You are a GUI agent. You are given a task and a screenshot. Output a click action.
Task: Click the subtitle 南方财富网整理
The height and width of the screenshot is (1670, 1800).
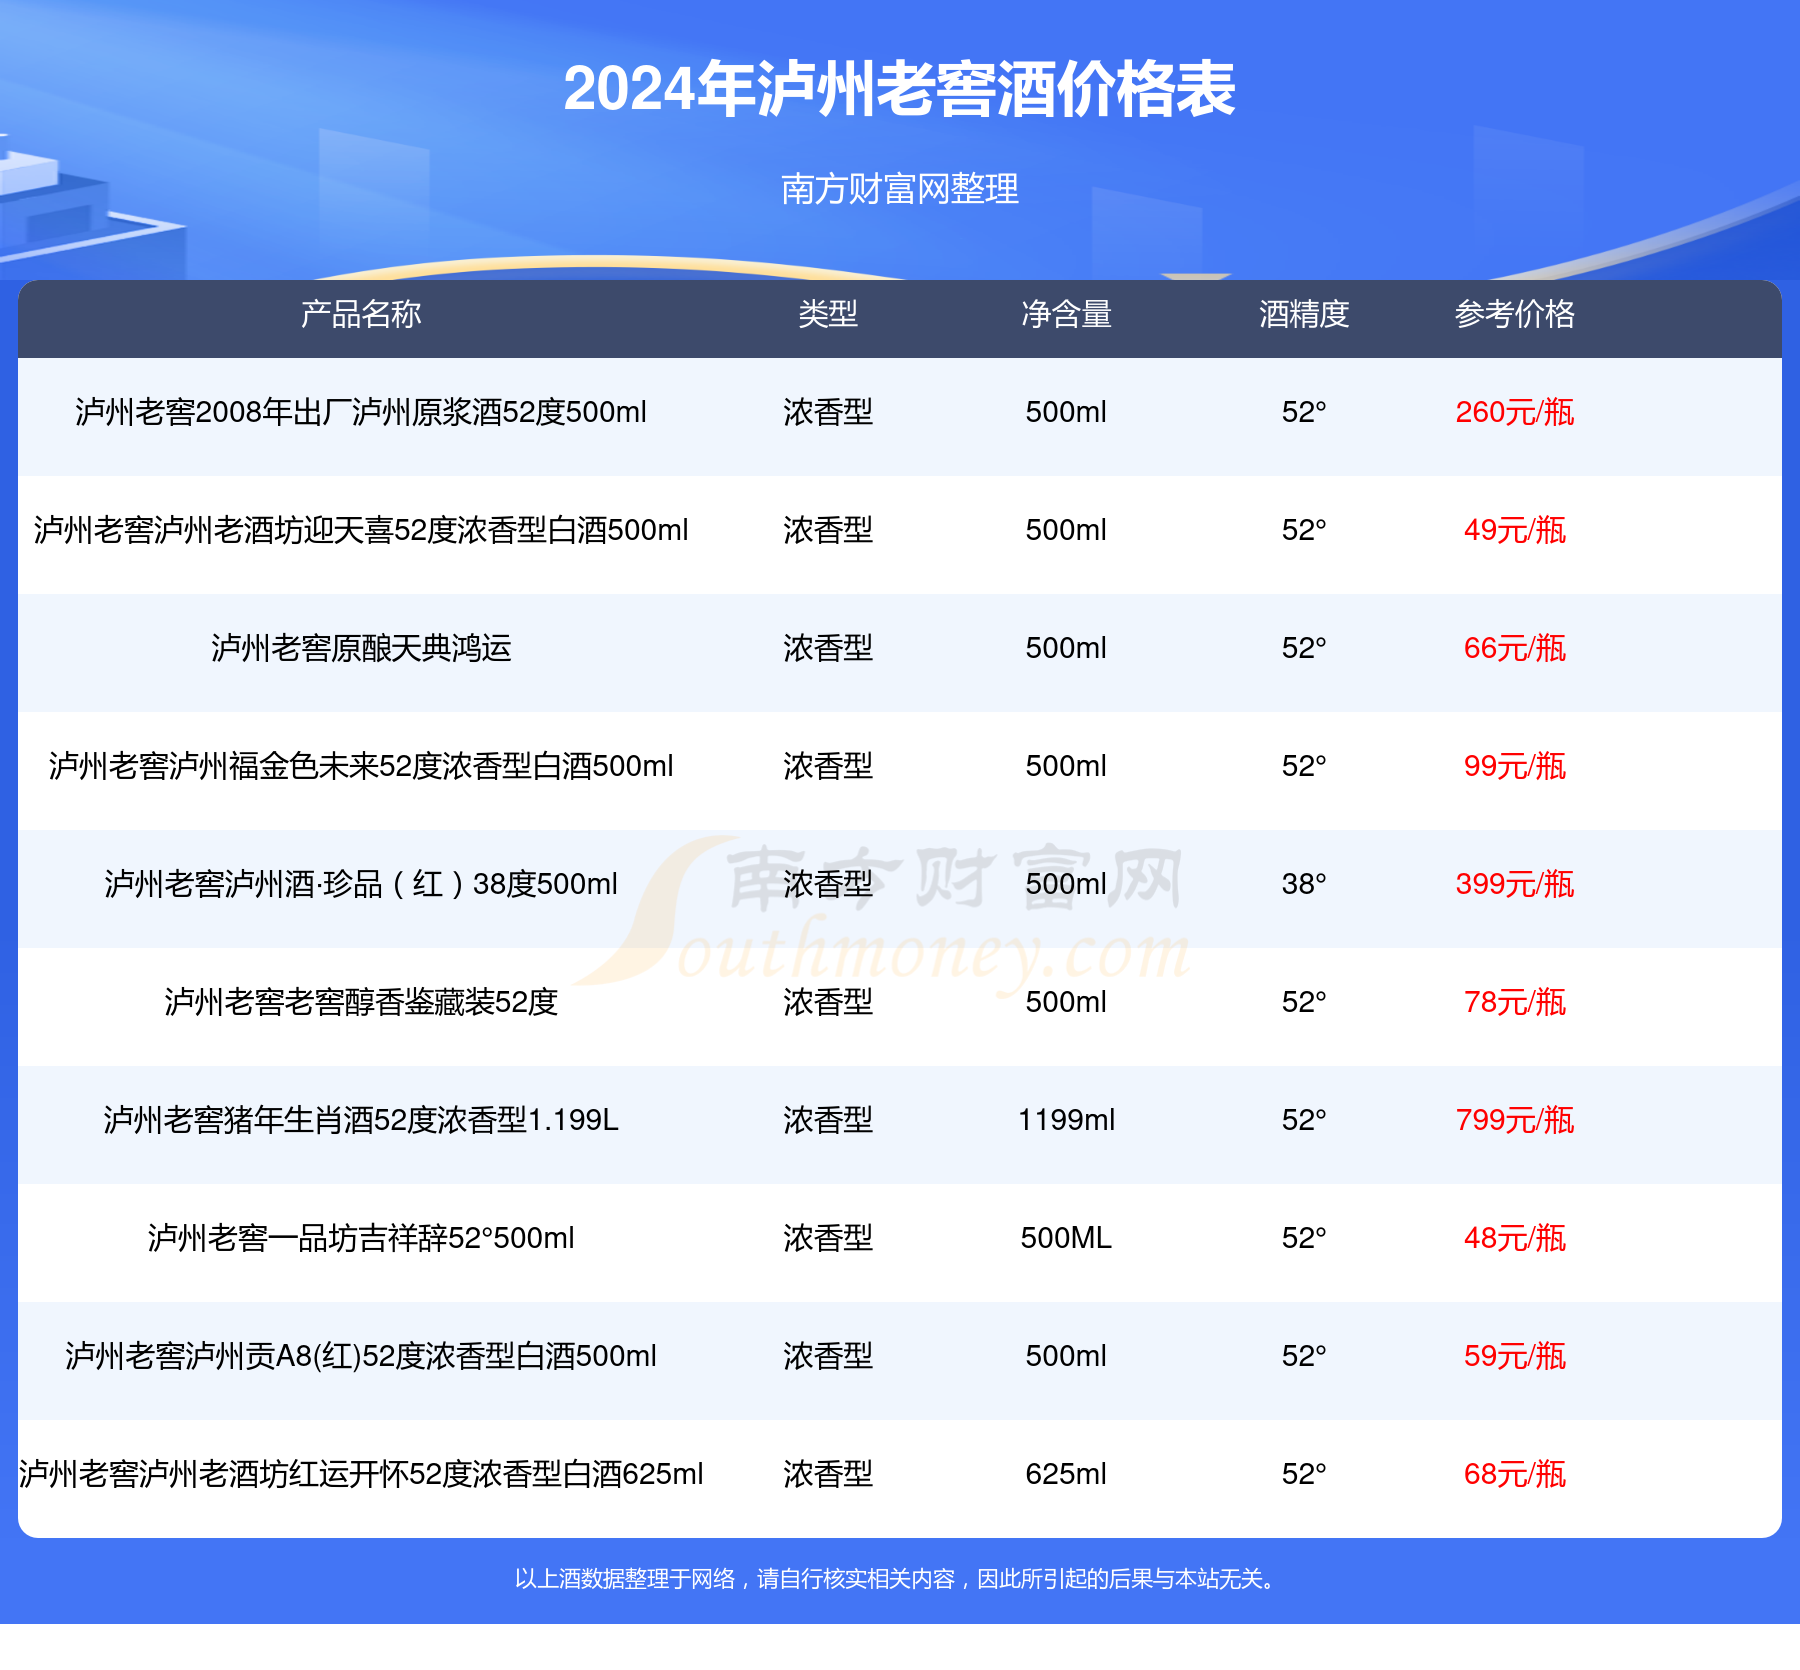point(899,189)
